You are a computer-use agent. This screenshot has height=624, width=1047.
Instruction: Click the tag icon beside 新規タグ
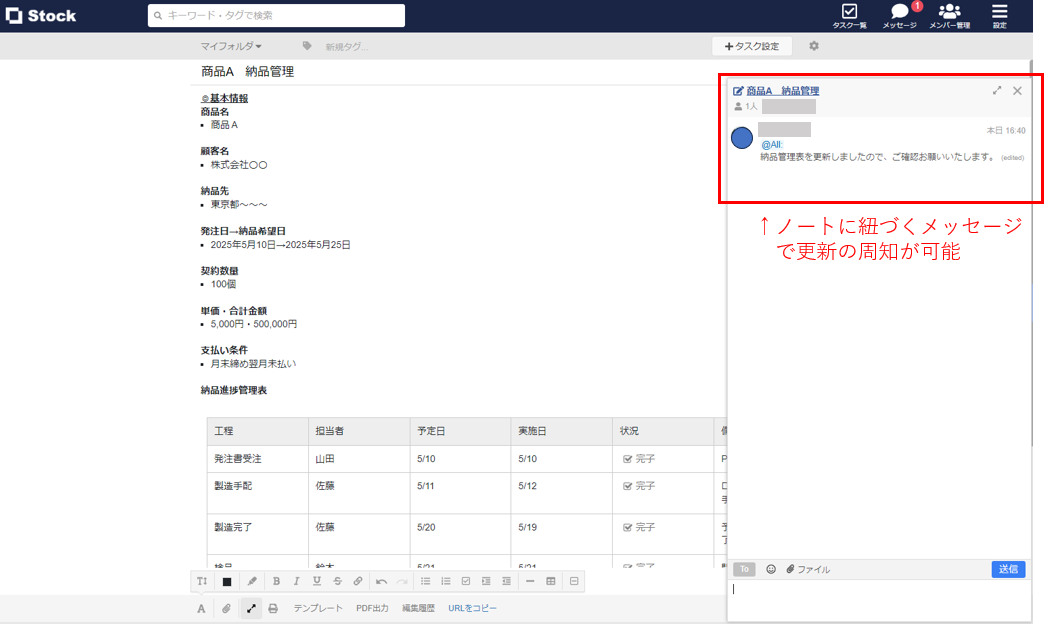click(307, 46)
